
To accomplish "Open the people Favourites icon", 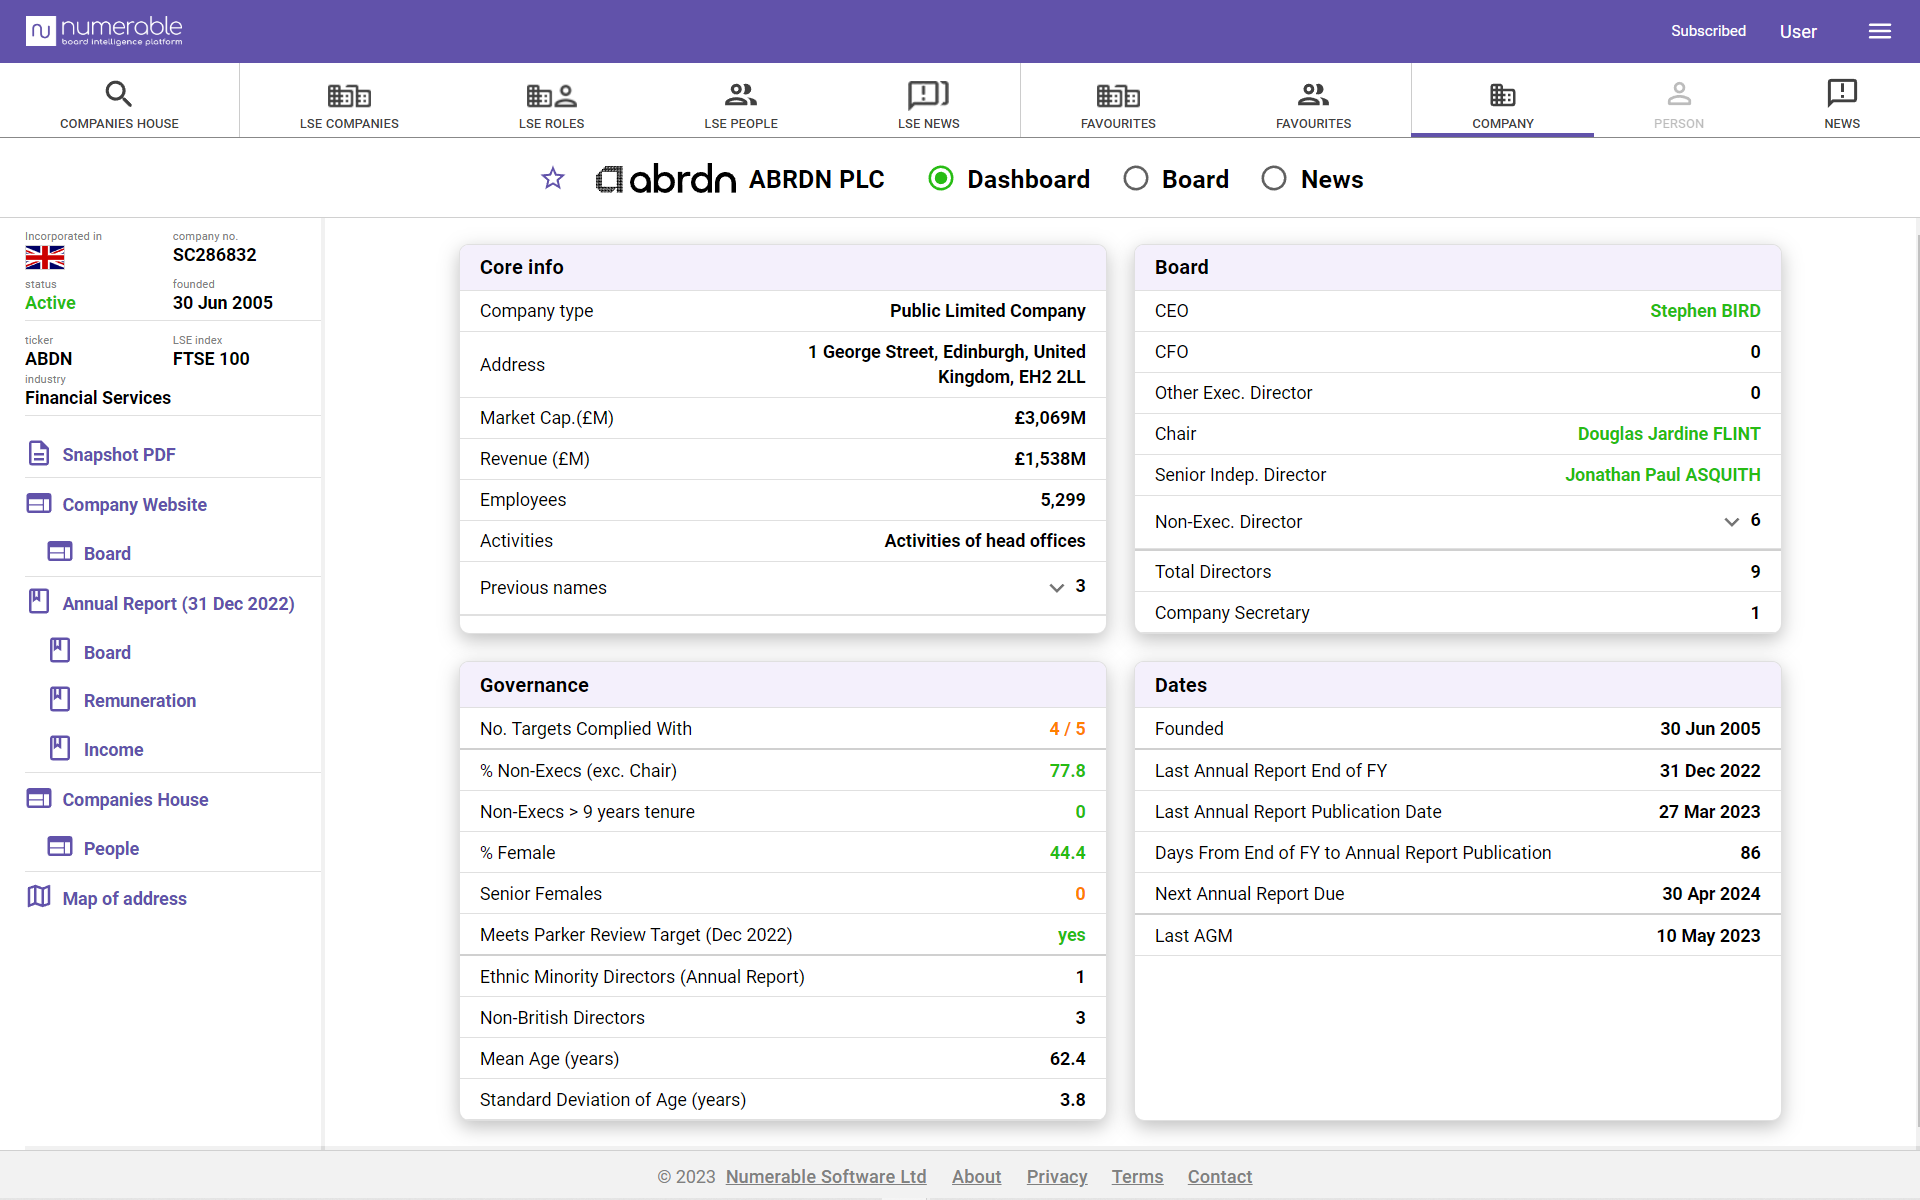I will [x=1313, y=95].
